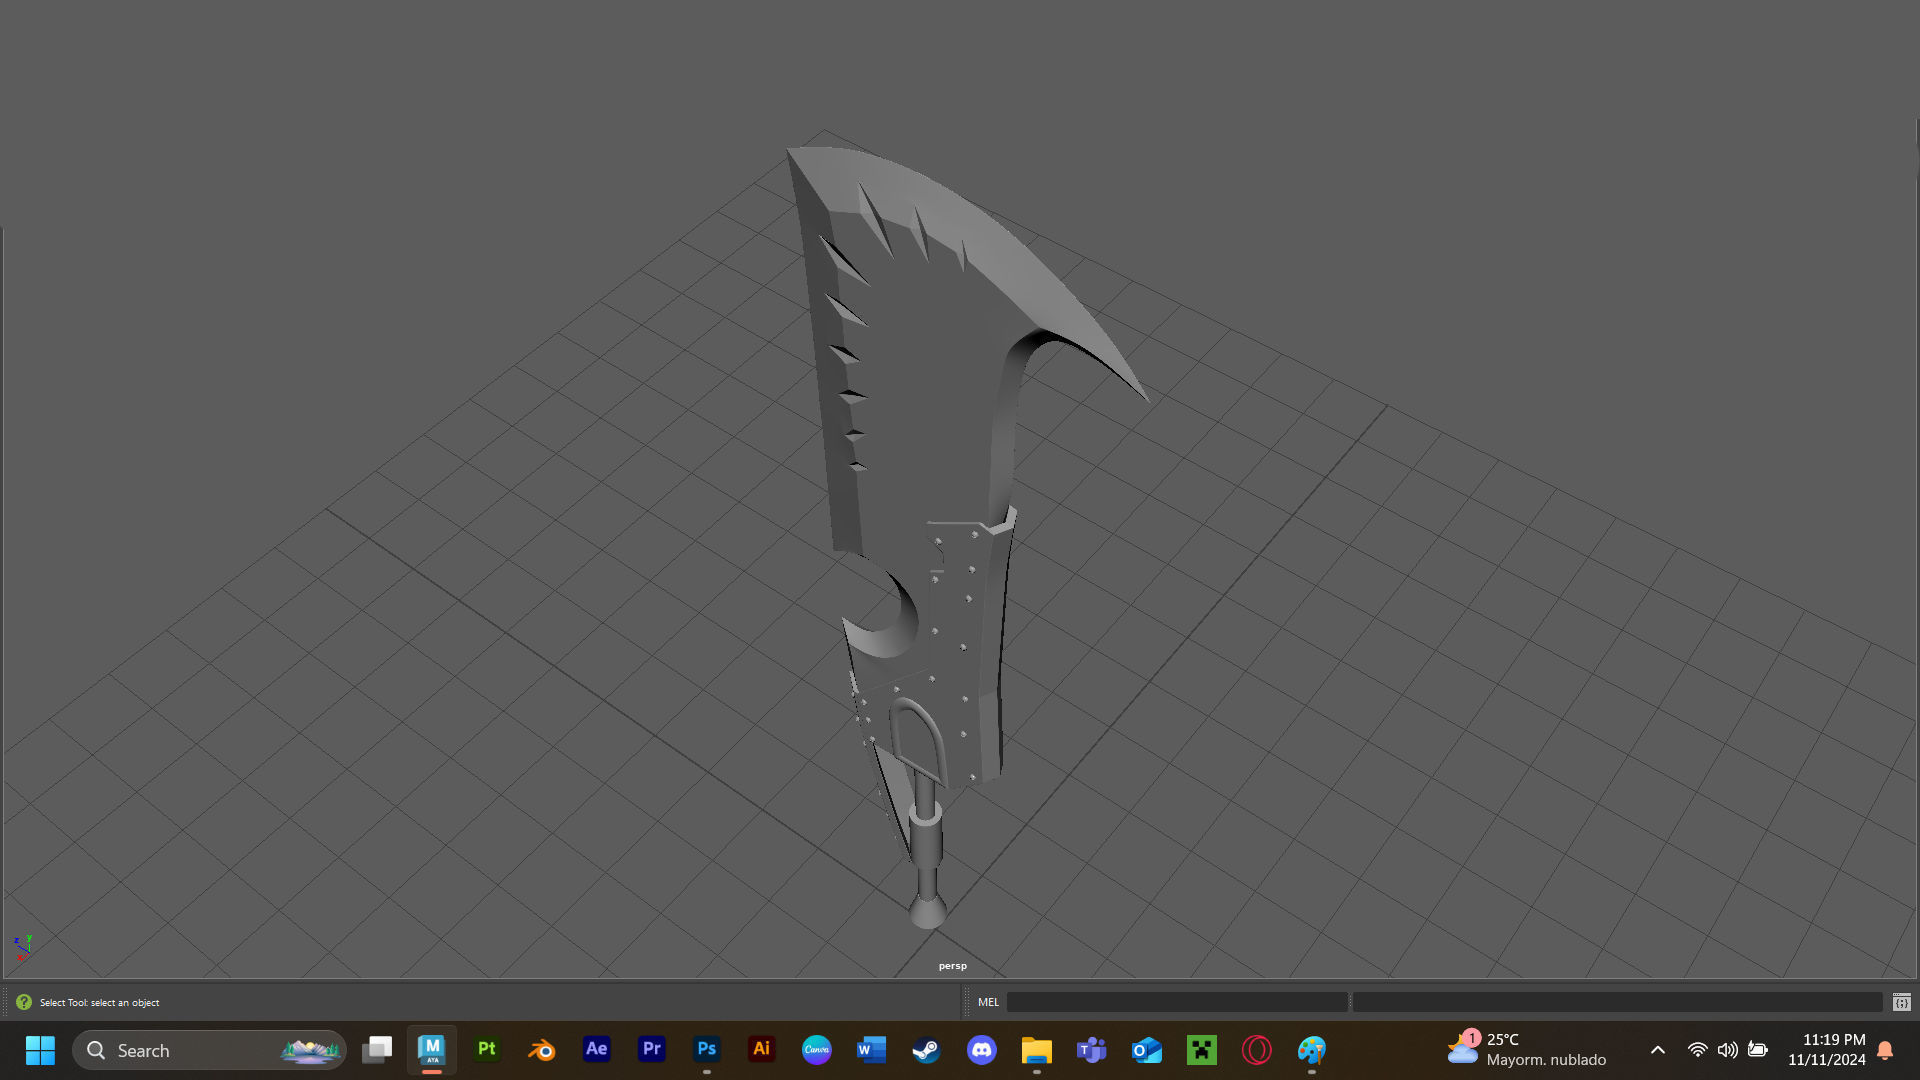
Task: Launch Blender from the taskbar
Action: 542,1050
